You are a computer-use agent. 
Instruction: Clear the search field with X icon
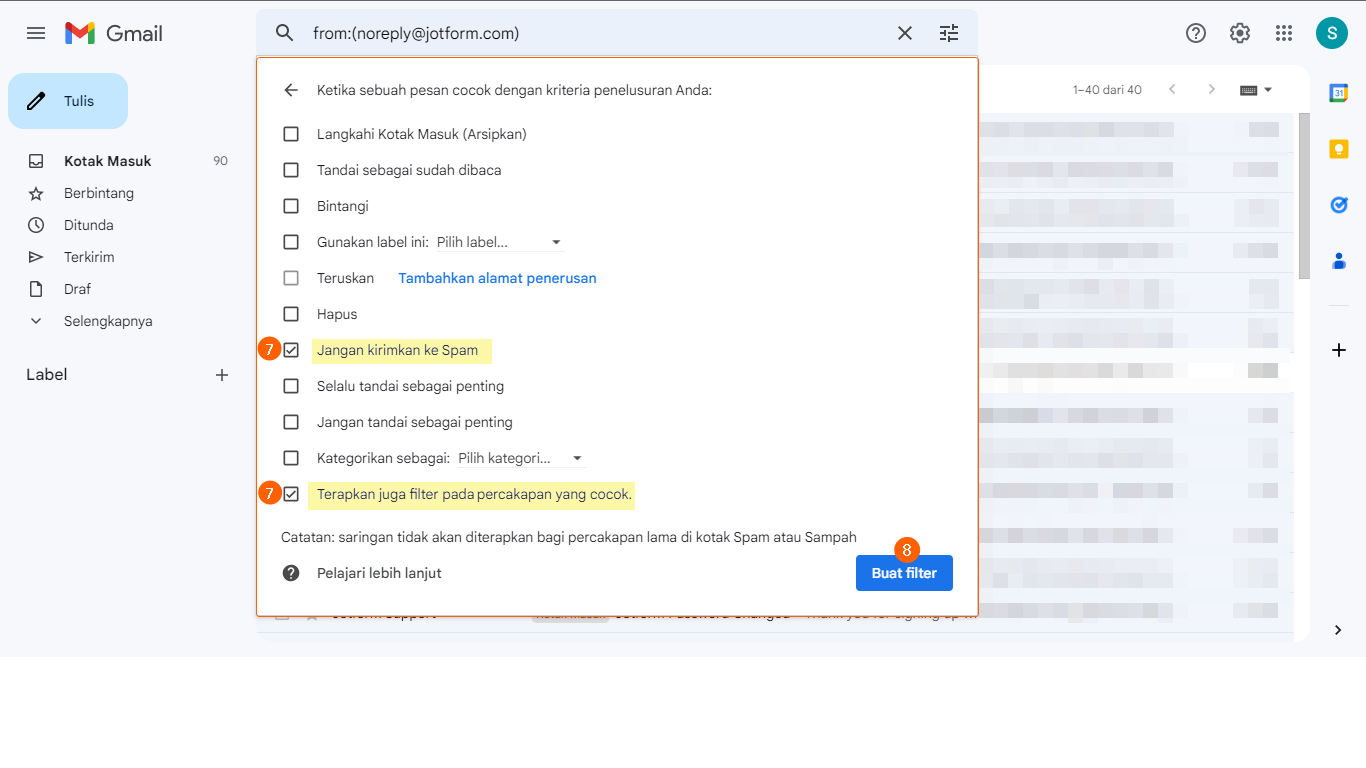coord(905,33)
